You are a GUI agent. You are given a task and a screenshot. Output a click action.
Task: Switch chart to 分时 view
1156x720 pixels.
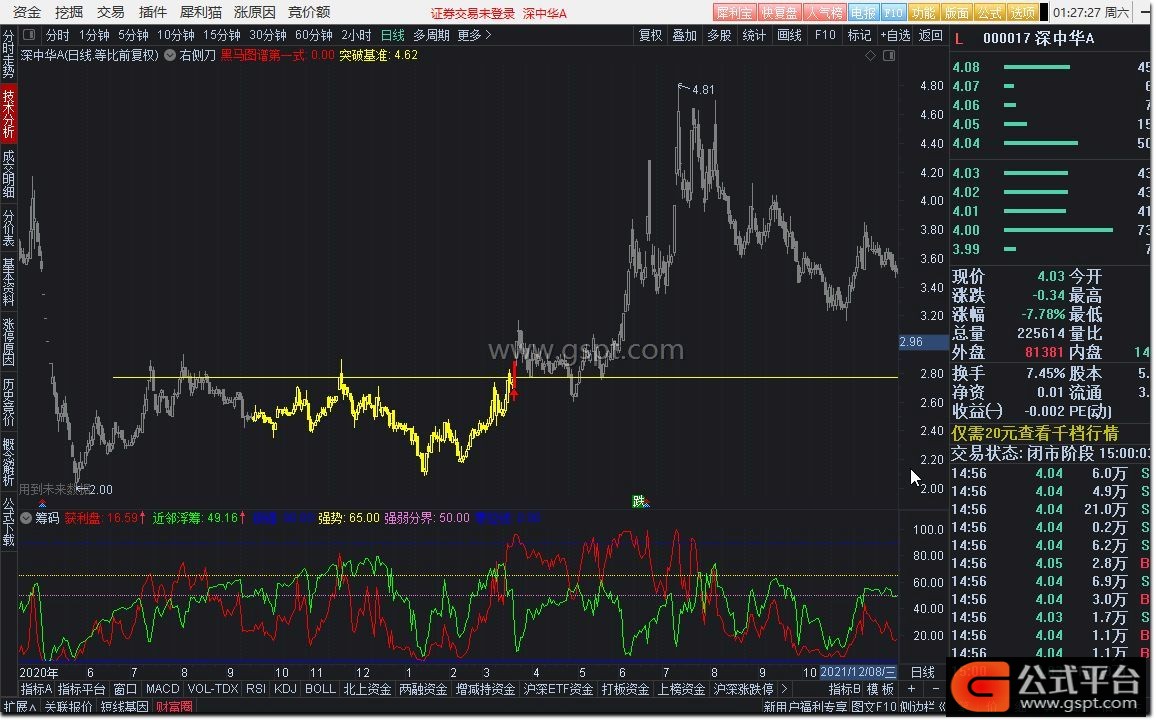tap(58, 35)
